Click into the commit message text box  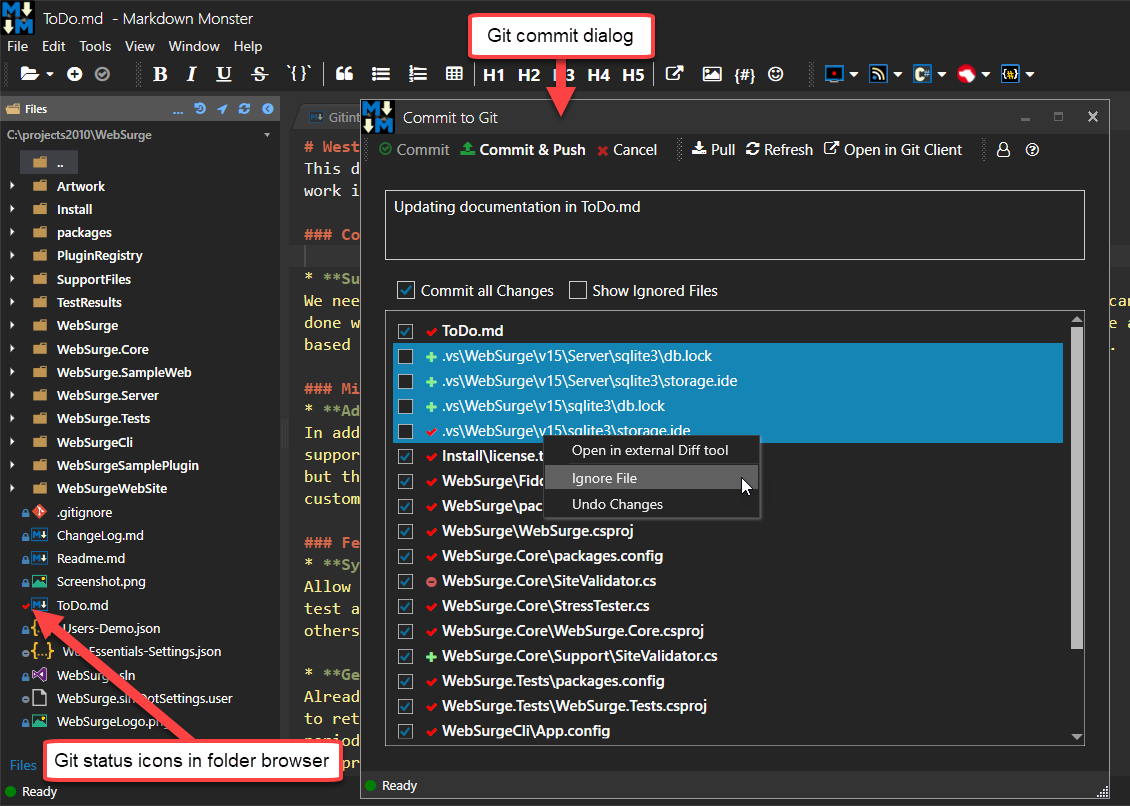click(x=734, y=225)
